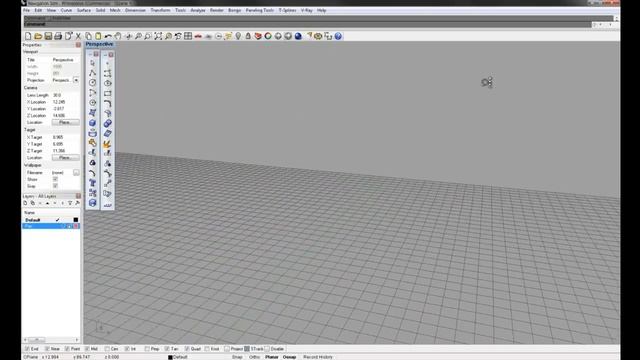Screen dimensions: 640x360
Task: Open the Projection dropdown
Action: (x=76, y=80)
